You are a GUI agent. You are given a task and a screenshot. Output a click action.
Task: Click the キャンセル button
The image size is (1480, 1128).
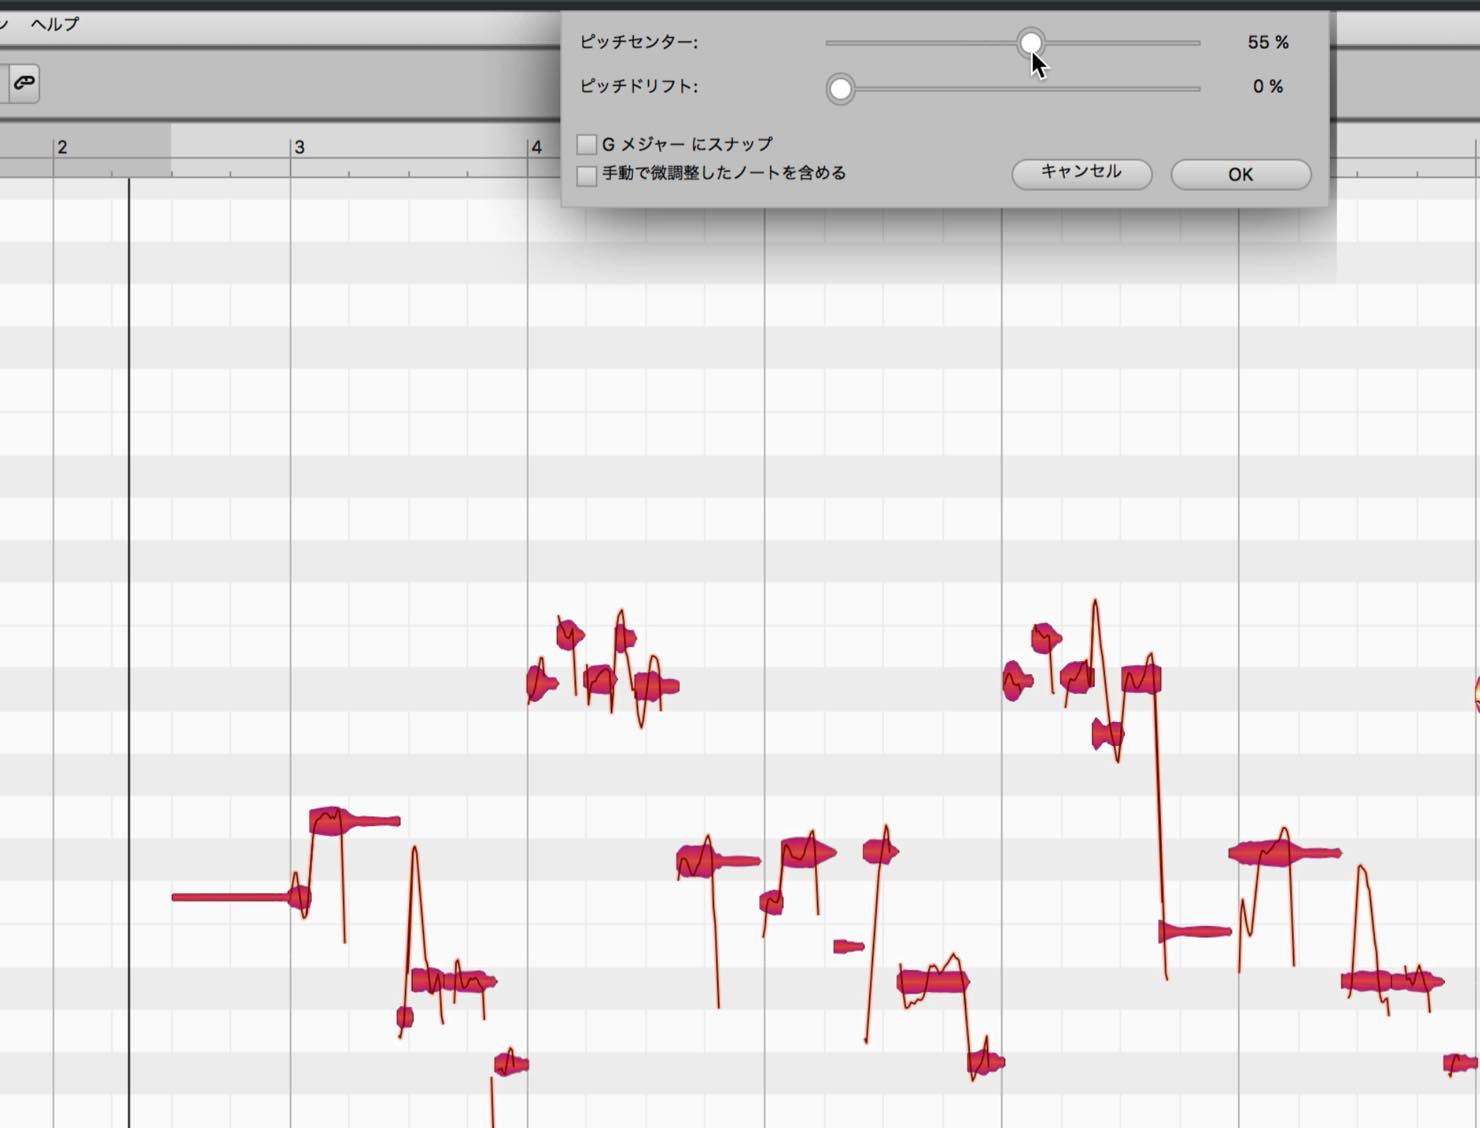click(1082, 173)
